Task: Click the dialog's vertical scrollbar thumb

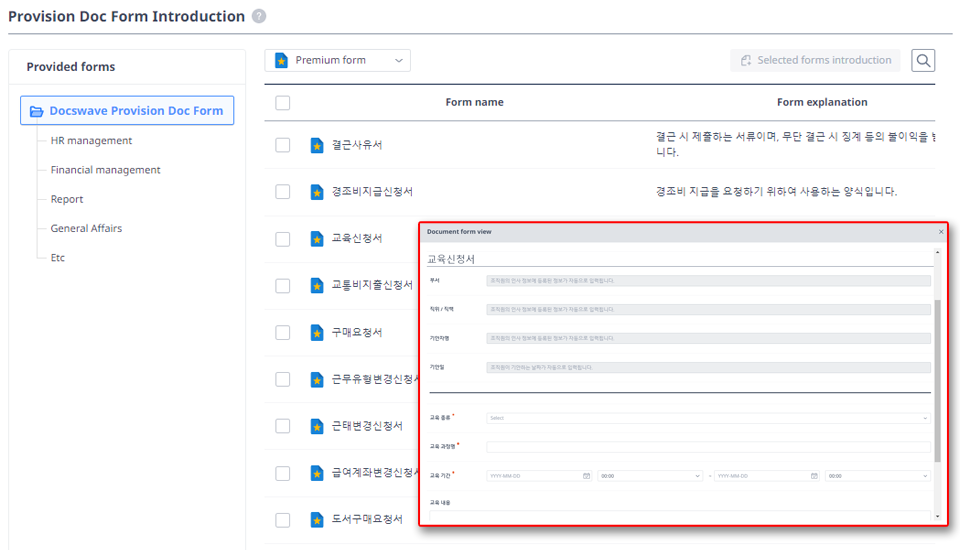Action: click(937, 380)
